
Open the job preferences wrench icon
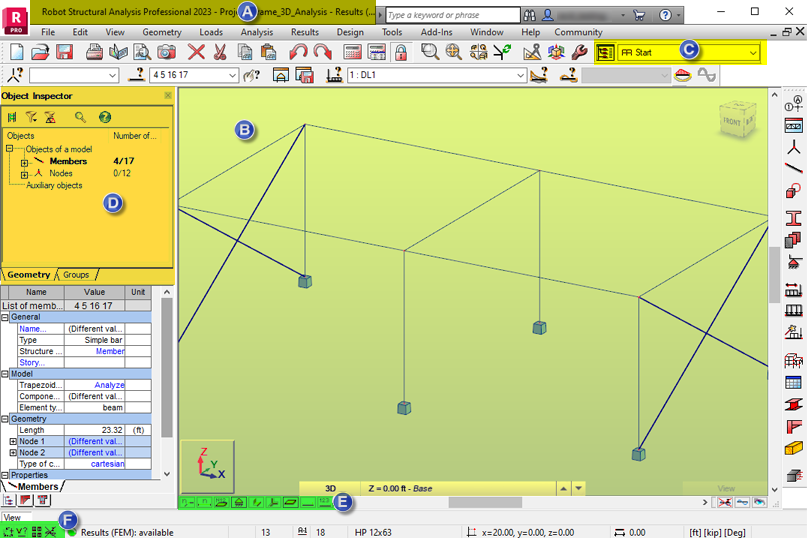580,52
